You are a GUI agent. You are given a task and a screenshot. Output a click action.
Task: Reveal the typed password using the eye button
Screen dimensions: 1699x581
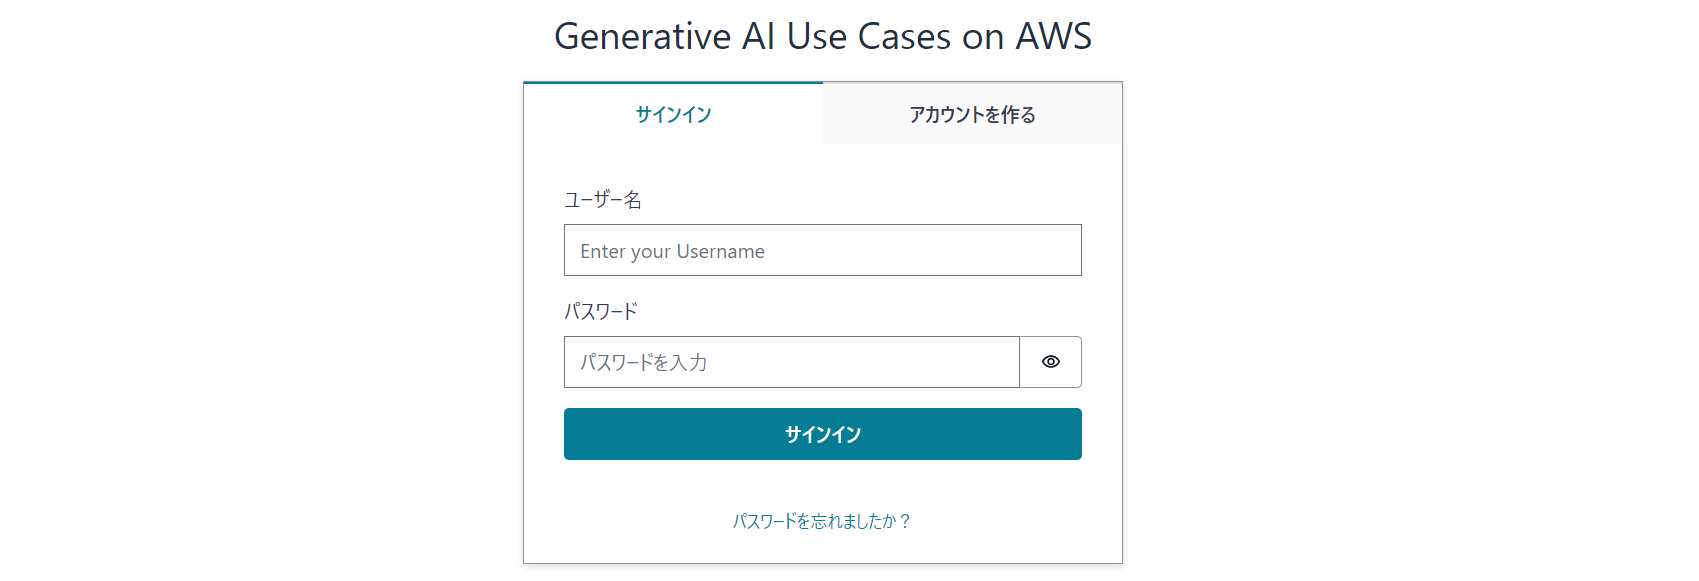pos(1051,362)
